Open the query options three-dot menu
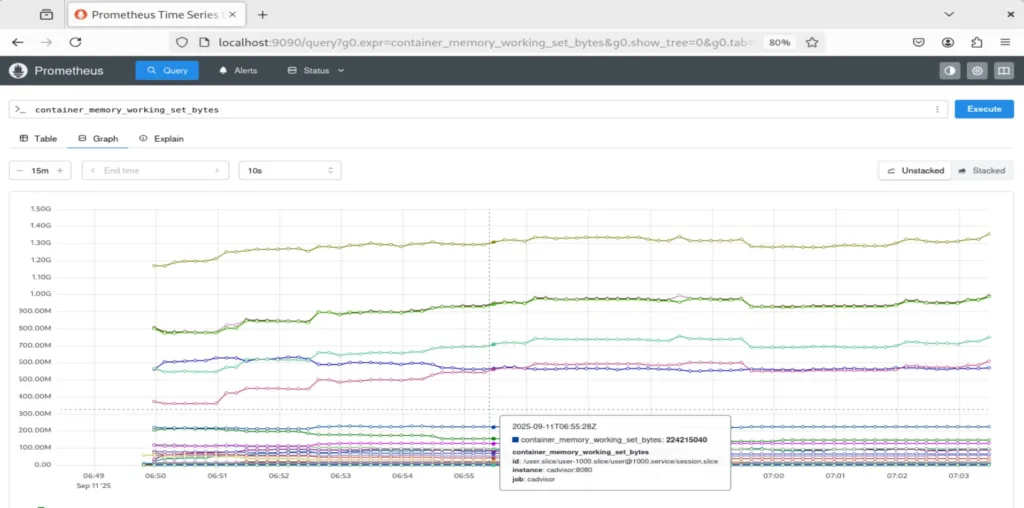The width and height of the screenshot is (1024, 508). click(x=937, y=109)
